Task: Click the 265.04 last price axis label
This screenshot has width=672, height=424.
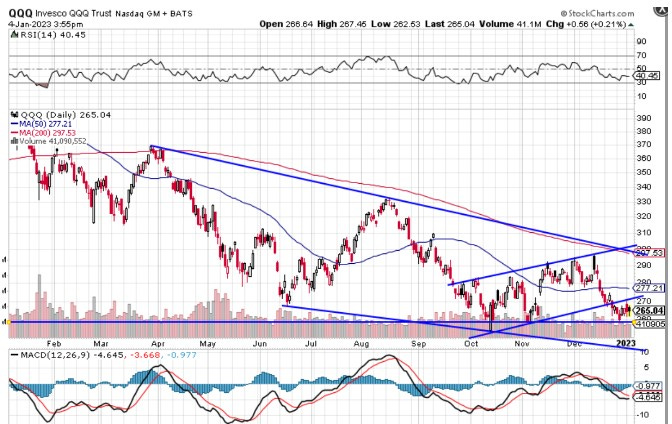Action: click(651, 311)
